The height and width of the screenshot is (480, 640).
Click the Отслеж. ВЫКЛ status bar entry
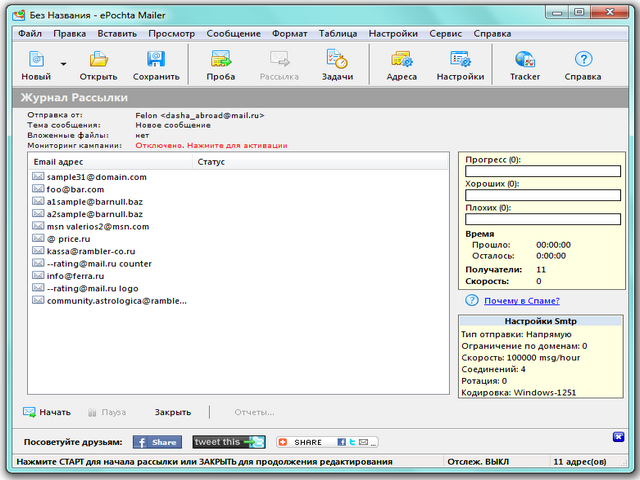point(478,462)
